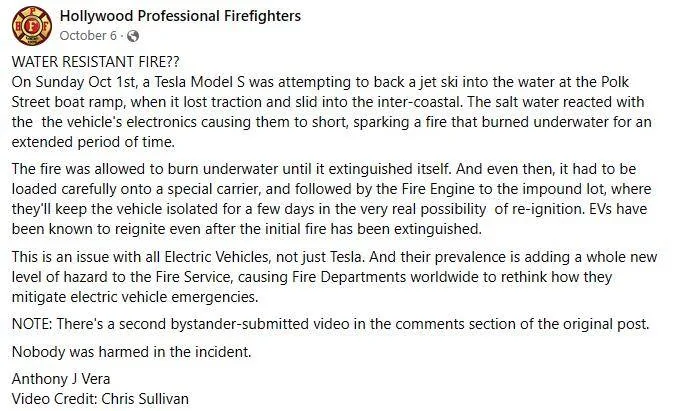Open Hollywood Professional Firefighters page name link

(x=180, y=17)
